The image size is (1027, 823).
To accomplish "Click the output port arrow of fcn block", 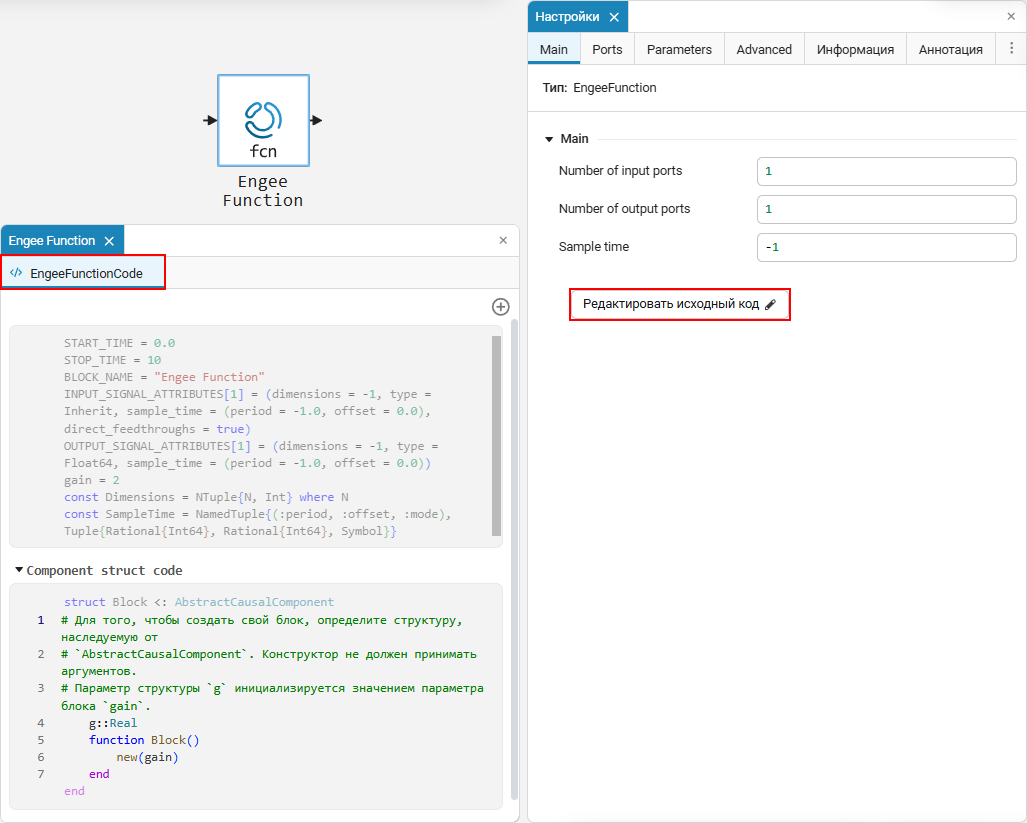I will (316, 120).
